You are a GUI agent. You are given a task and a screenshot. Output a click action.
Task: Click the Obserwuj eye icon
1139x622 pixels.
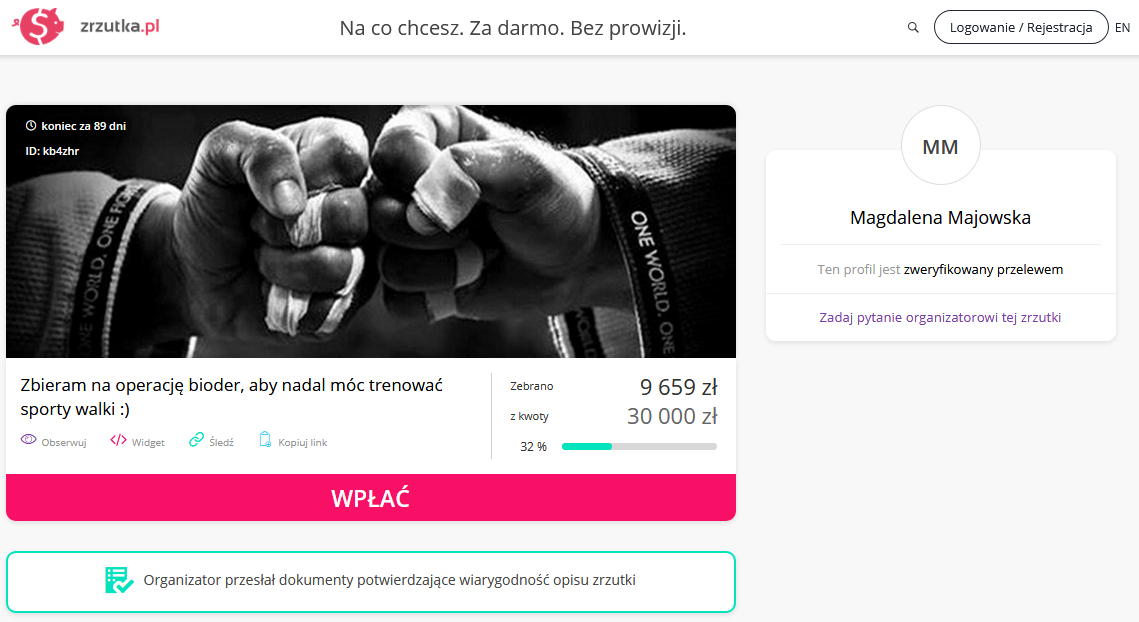click(x=28, y=440)
